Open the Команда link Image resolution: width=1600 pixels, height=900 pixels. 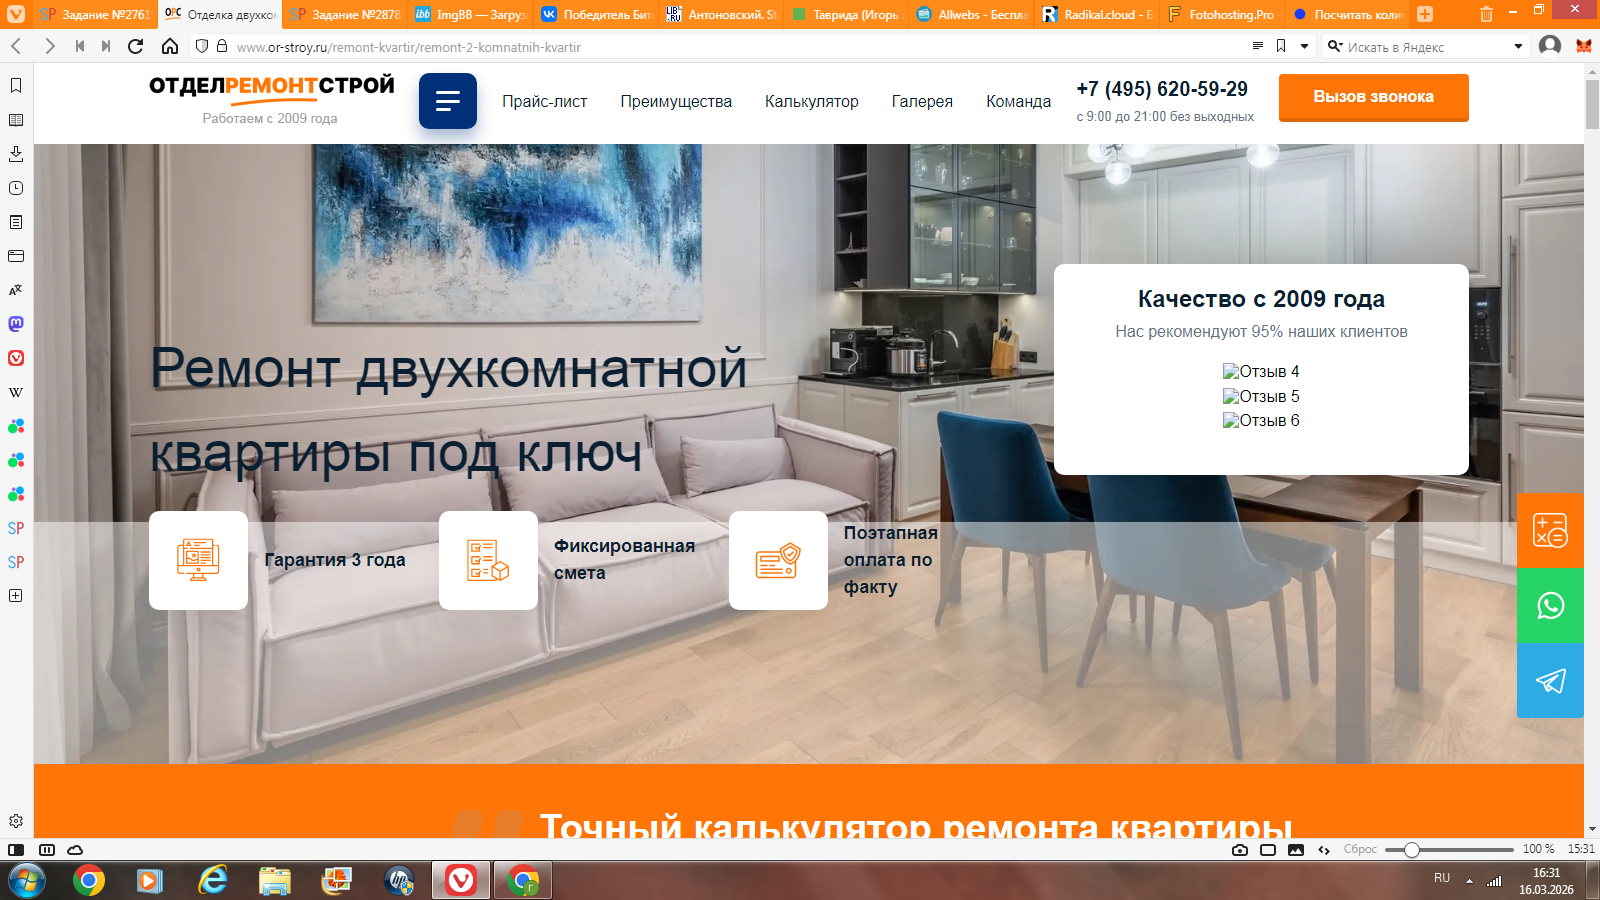pyautogui.click(x=1018, y=101)
